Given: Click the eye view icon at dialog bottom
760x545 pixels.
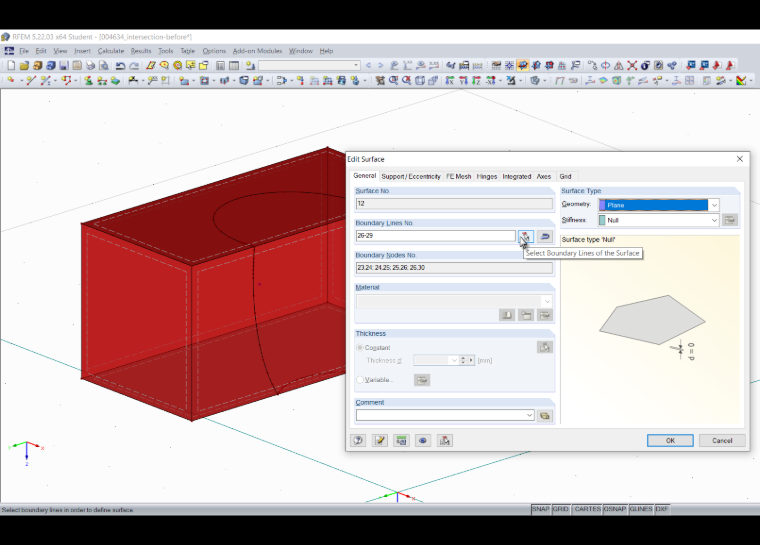Looking at the screenshot, I should 423,440.
